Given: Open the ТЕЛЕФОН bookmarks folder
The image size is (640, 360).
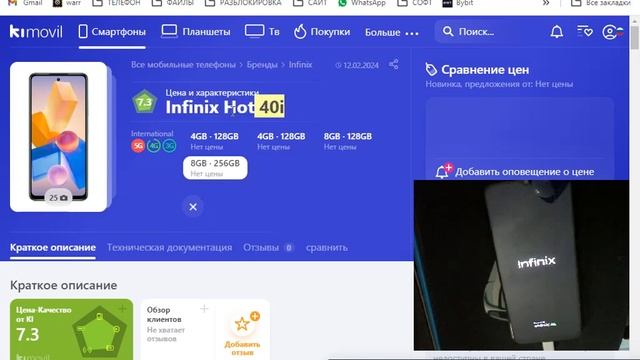Looking at the screenshot, I should [116, 3].
